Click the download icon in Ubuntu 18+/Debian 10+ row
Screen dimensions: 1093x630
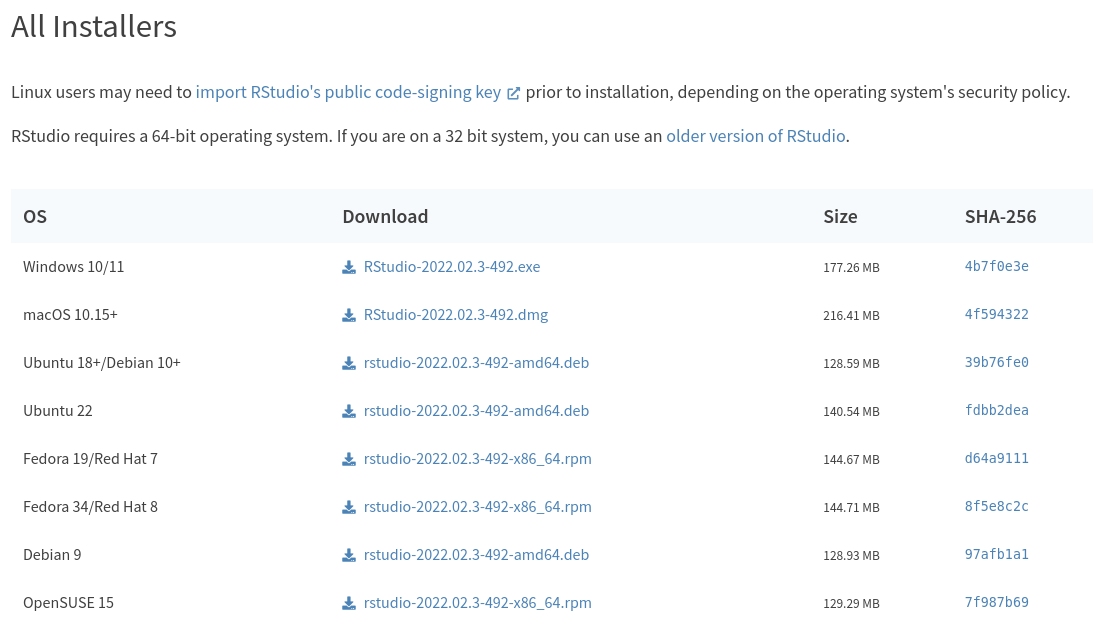click(x=349, y=364)
